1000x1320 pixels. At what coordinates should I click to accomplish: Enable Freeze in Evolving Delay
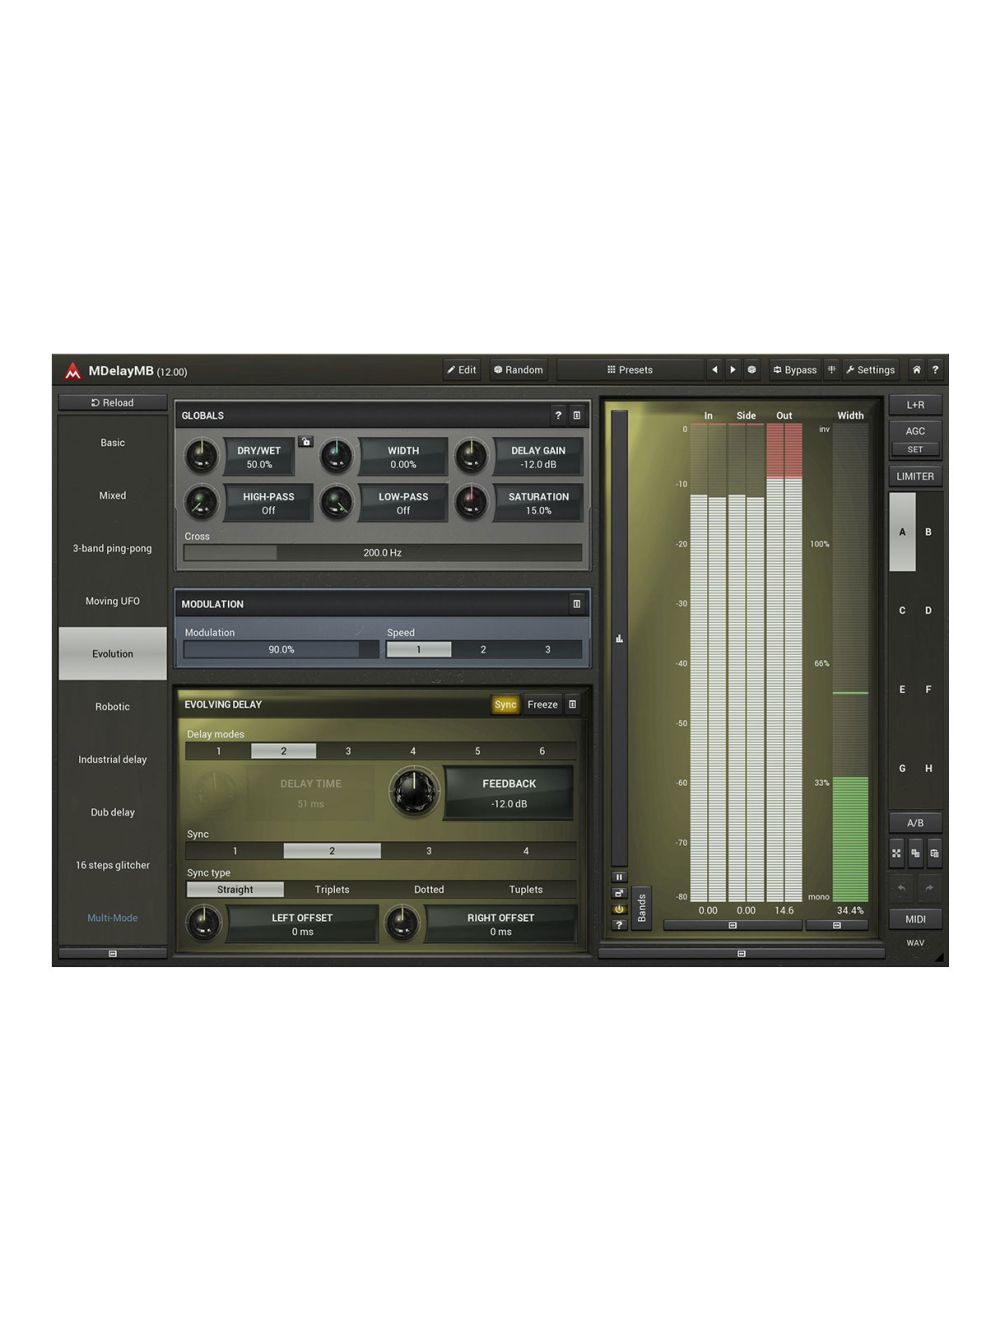click(x=542, y=705)
